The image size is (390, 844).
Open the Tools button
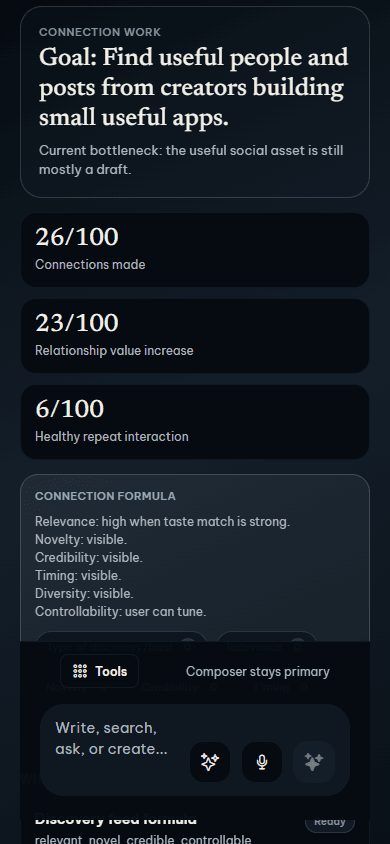(100, 671)
